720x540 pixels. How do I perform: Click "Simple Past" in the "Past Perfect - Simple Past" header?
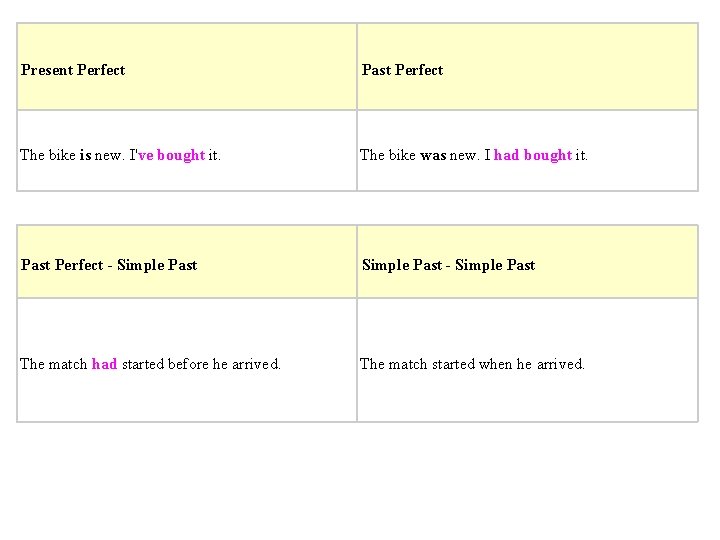pos(157,265)
